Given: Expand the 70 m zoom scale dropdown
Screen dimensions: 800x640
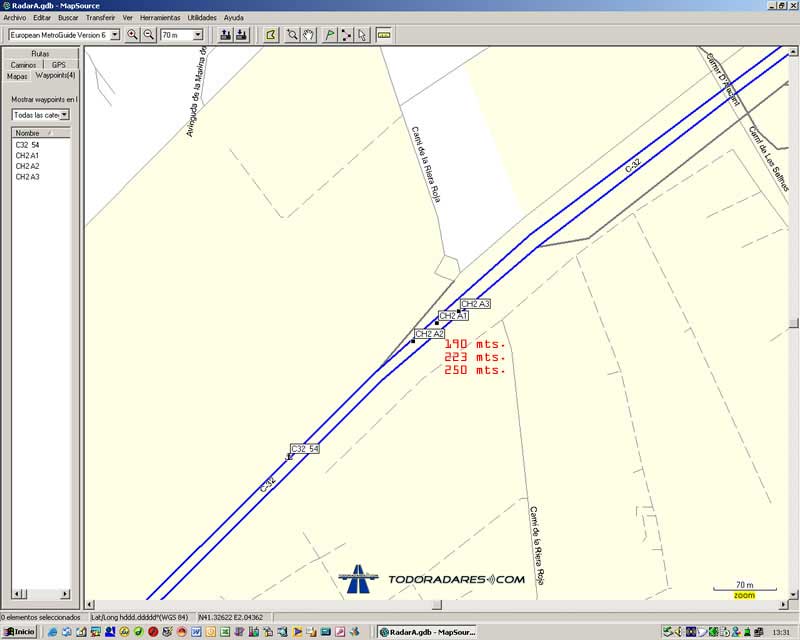Looking at the screenshot, I should click(x=198, y=35).
